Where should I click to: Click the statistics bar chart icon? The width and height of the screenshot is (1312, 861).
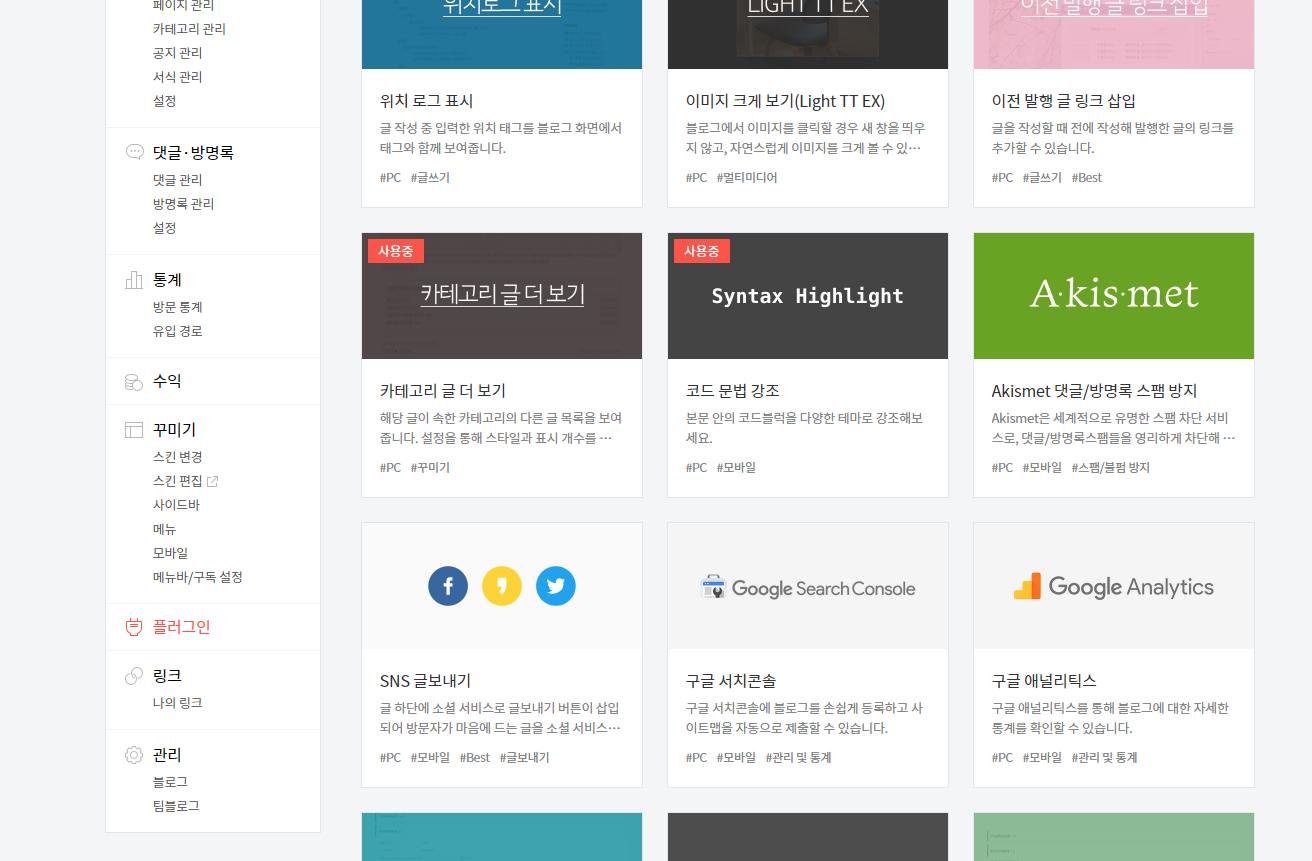(134, 280)
